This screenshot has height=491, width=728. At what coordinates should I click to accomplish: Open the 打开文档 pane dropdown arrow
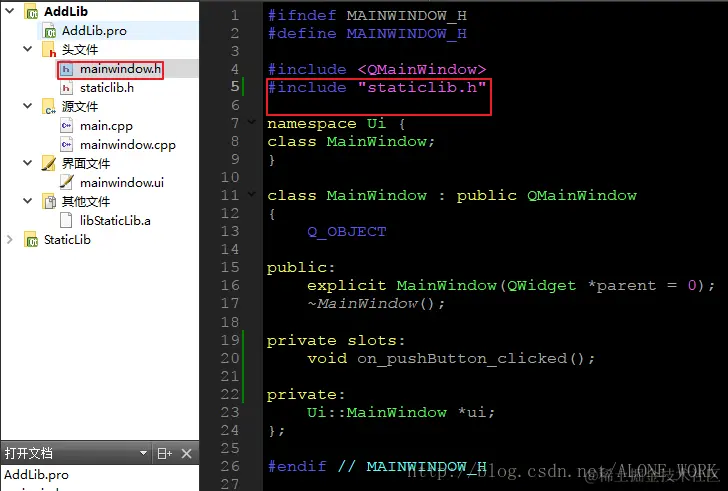click(143, 453)
